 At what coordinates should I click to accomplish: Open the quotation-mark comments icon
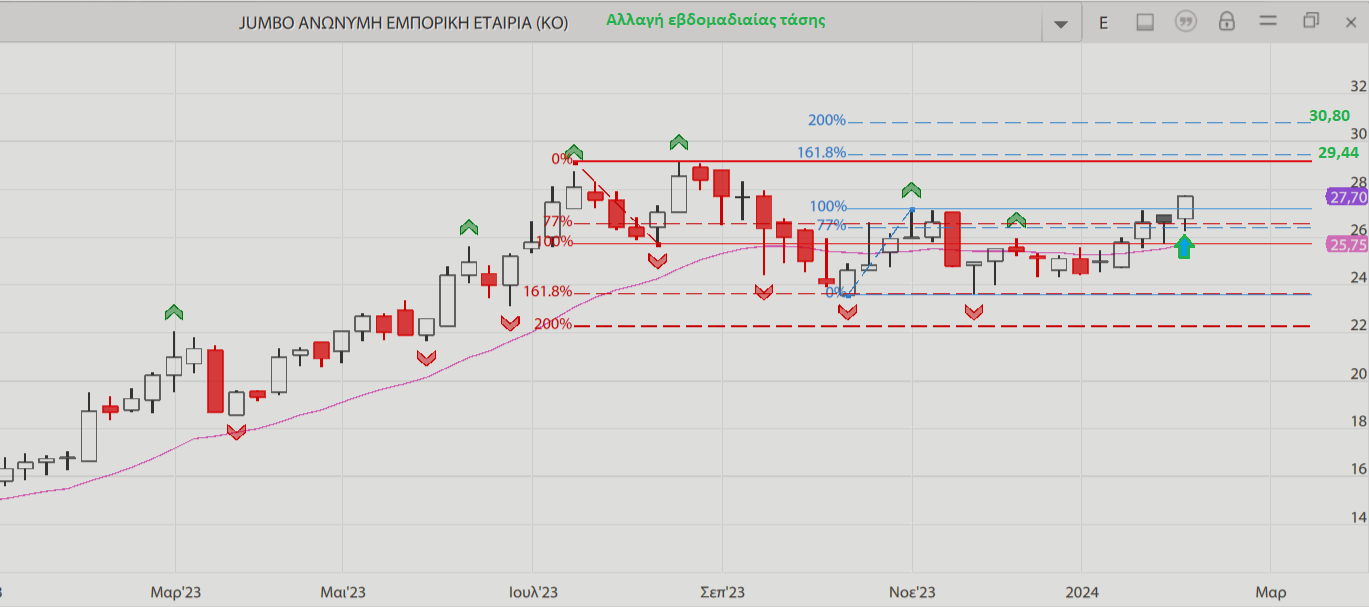tap(1186, 22)
